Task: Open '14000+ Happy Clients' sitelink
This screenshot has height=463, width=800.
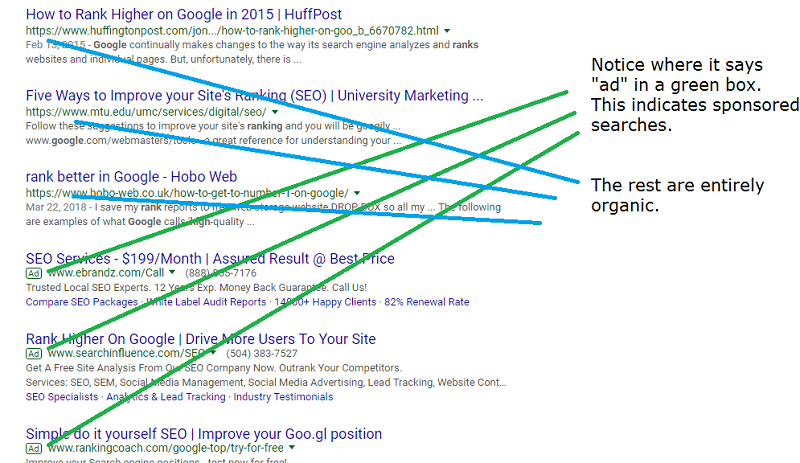Action: pyautogui.click(x=325, y=302)
